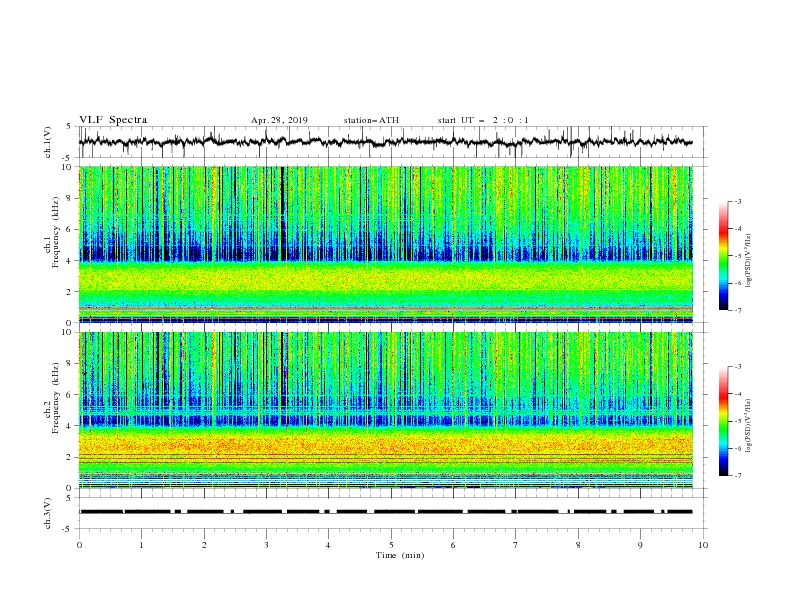792x612 pixels.
Task: Click the "5" tick of the ch.1(V) axis
Action: pyautogui.click(x=69, y=126)
